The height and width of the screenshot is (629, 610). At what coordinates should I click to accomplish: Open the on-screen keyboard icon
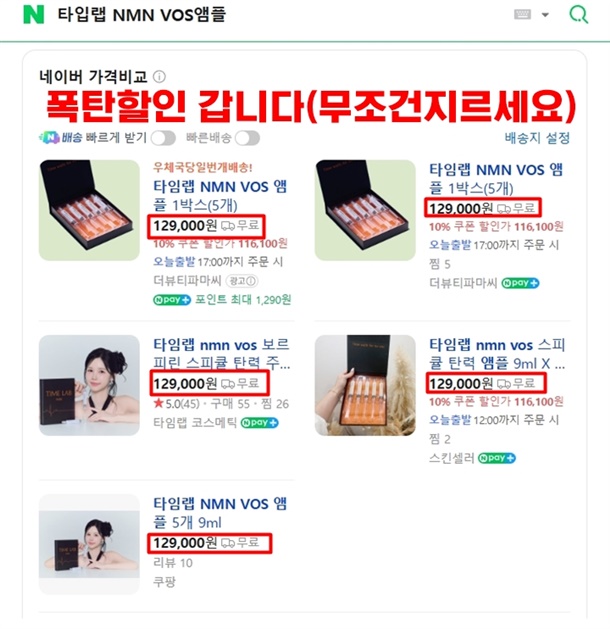click(x=522, y=14)
